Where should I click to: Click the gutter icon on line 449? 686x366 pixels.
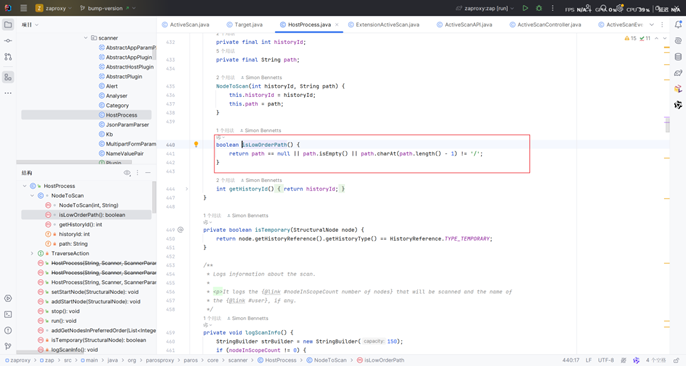click(181, 230)
